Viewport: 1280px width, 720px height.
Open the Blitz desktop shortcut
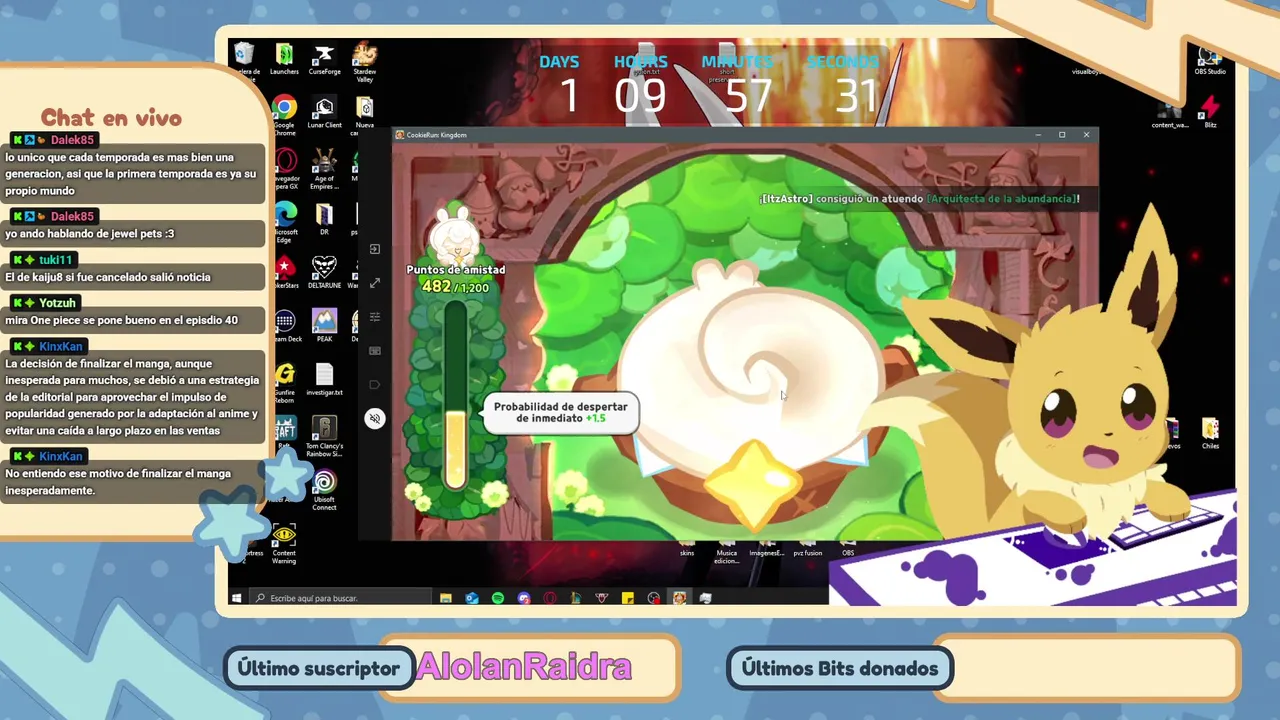pos(1210,112)
